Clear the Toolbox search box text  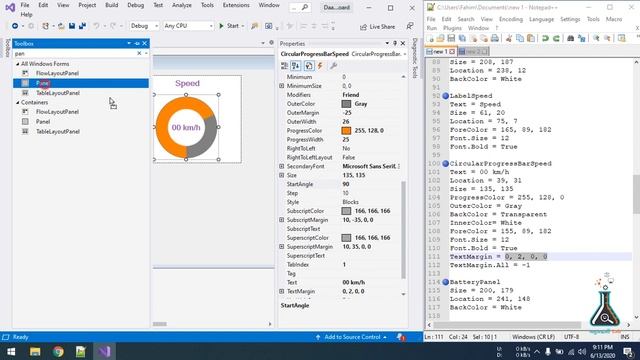[x=139, y=53]
